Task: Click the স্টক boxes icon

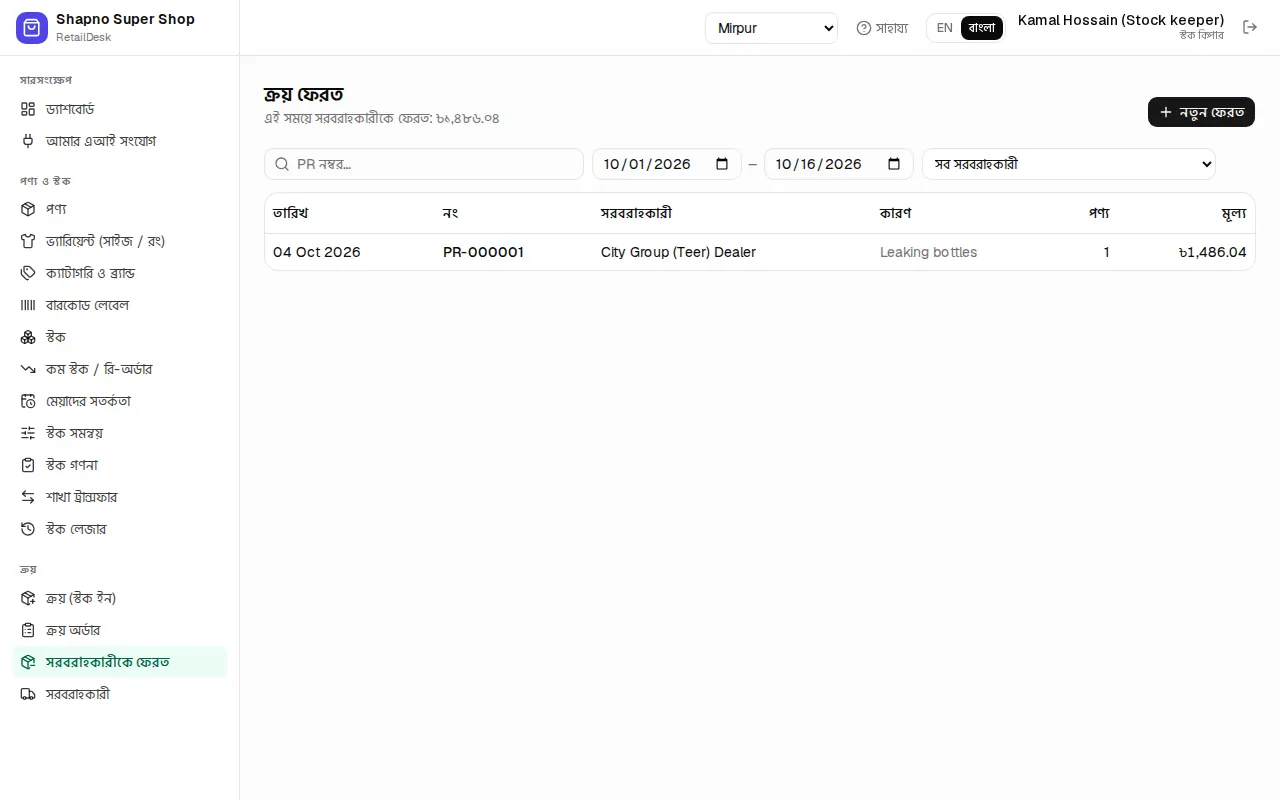Action: point(28,337)
